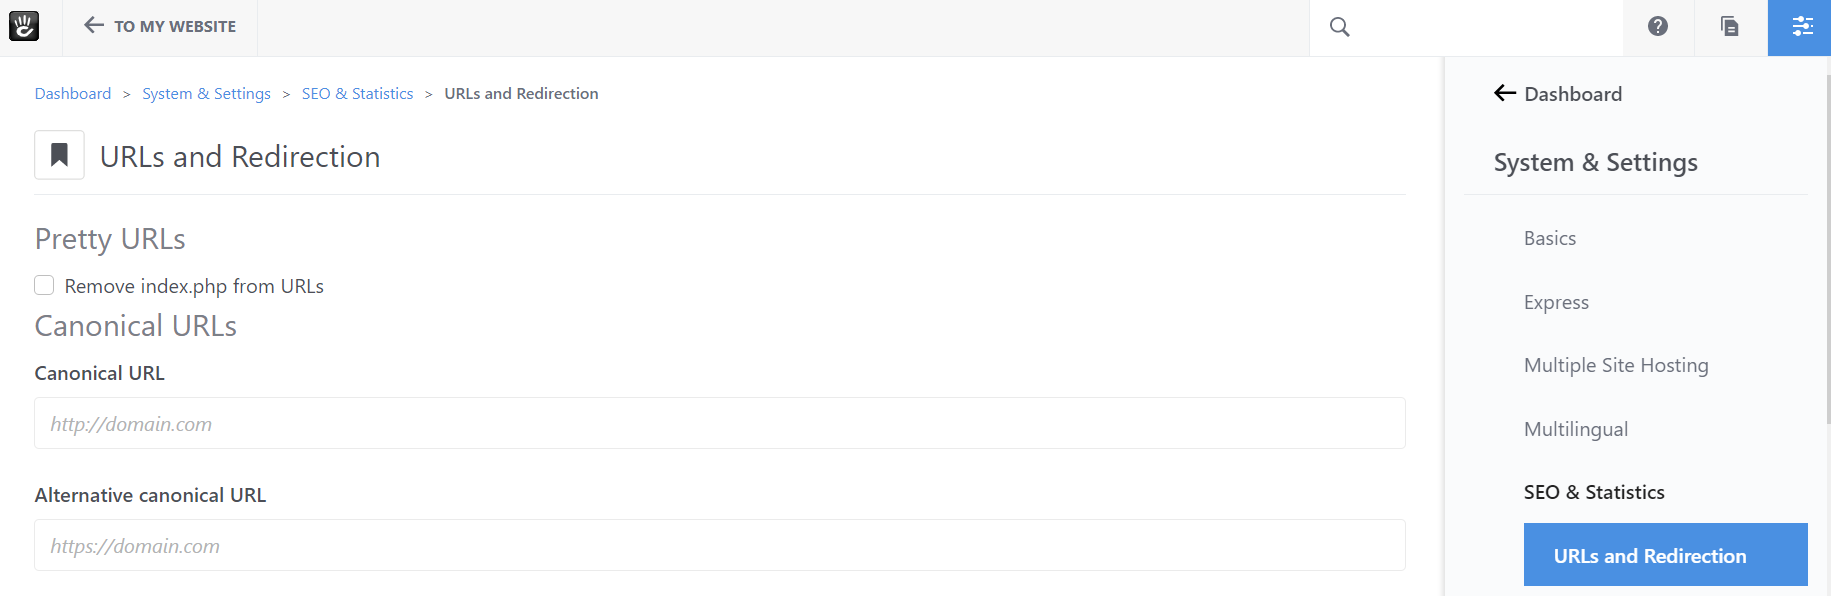The image size is (1831, 596).
Task: Open Multilingual settings section
Action: 1576,429
